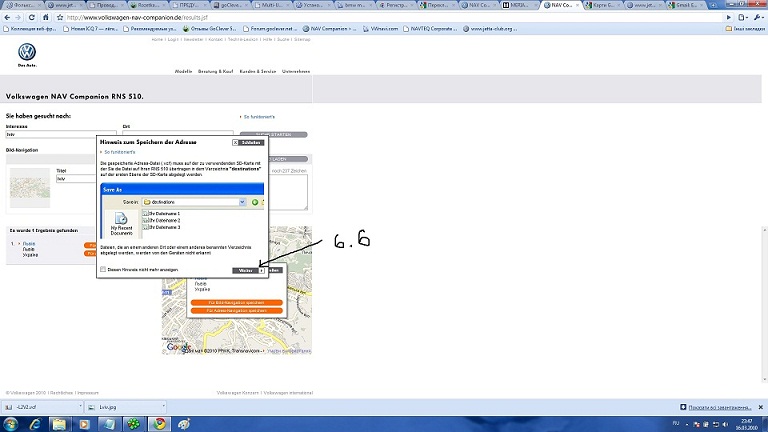Open the ICQ flower taskbar icon
The width and height of the screenshot is (768, 432).
click(x=133, y=424)
